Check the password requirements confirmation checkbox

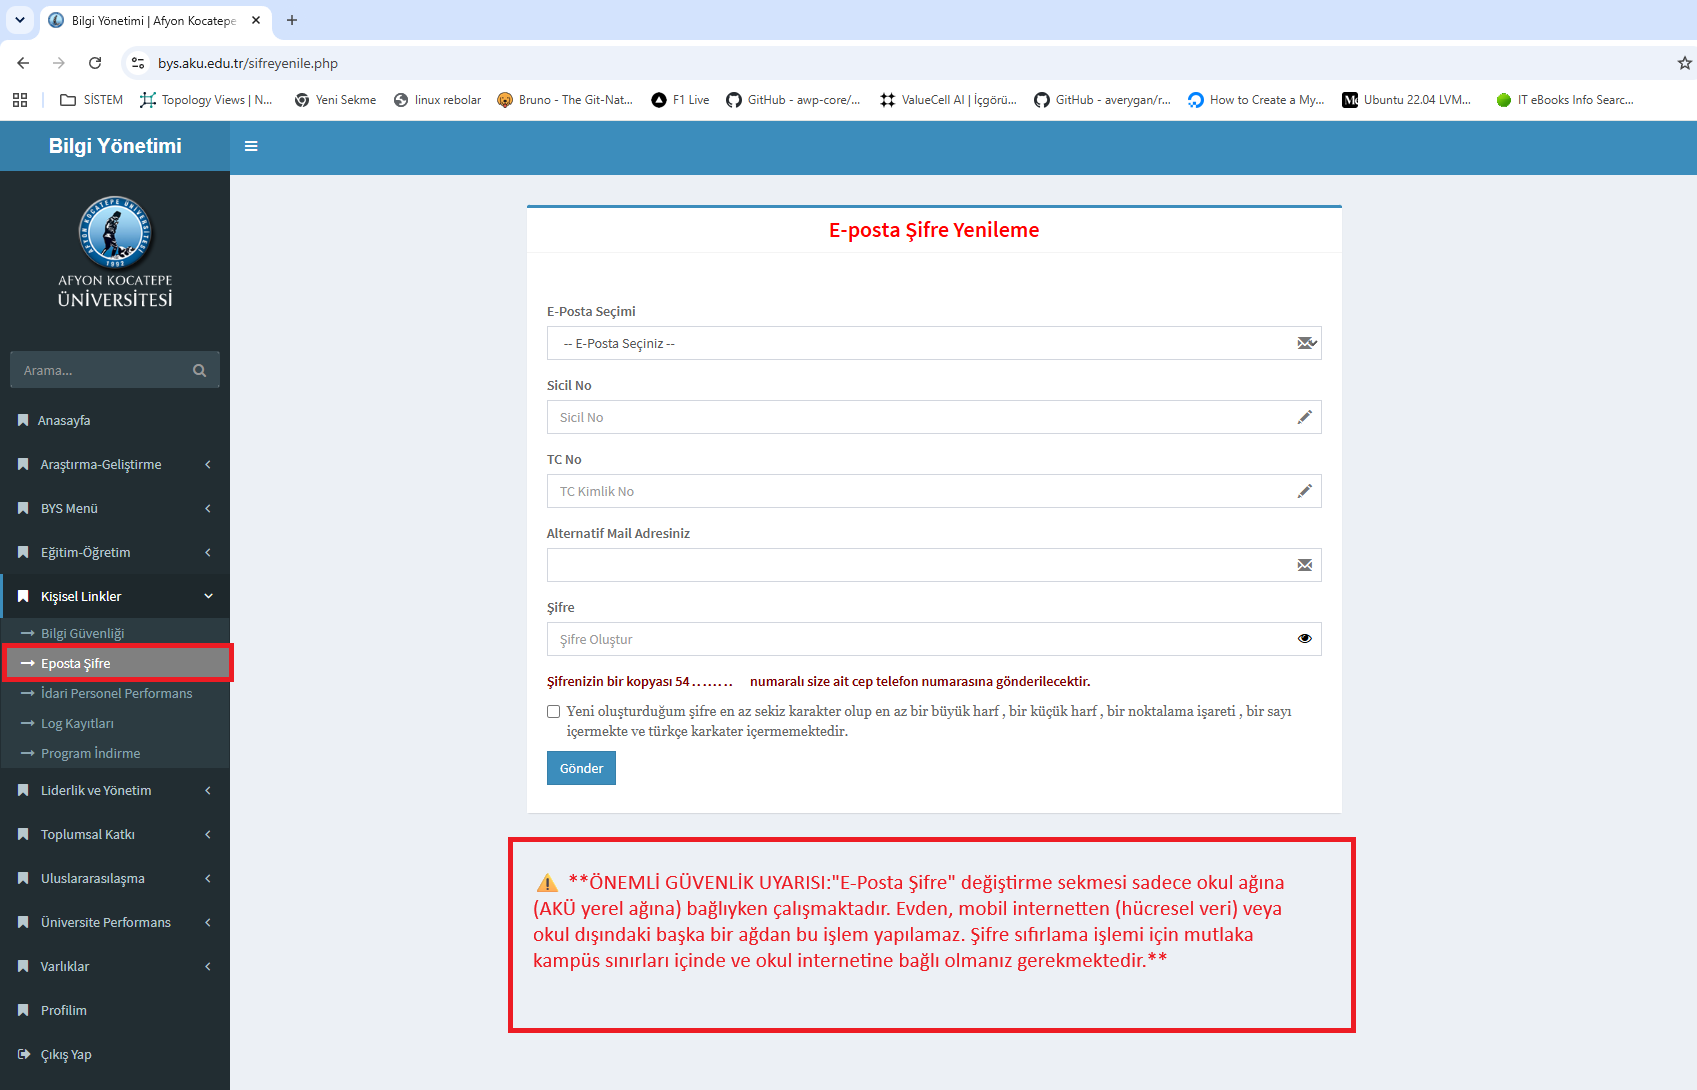(x=553, y=712)
